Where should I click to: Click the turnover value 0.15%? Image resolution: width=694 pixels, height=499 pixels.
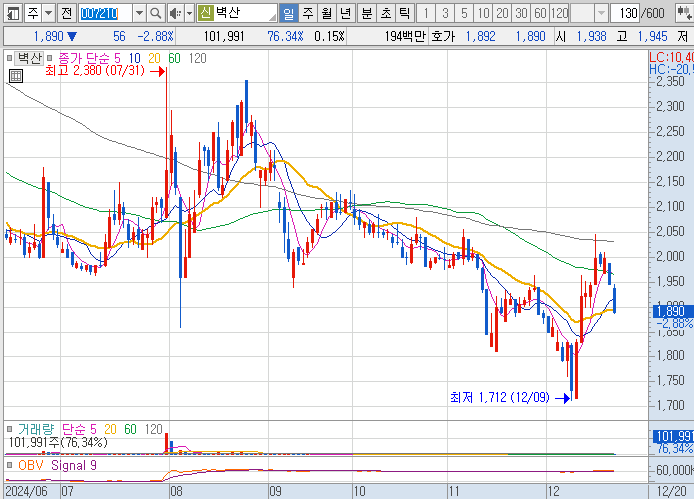[329, 36]
